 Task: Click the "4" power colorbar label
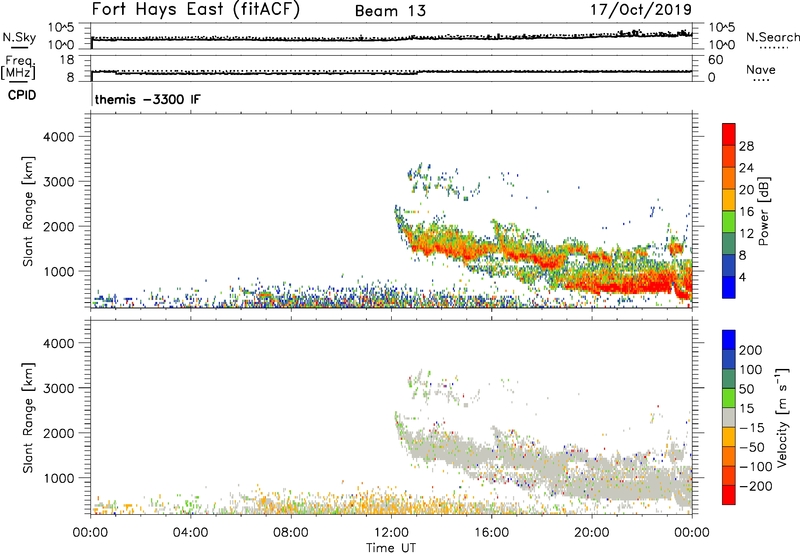pos(742,277)
